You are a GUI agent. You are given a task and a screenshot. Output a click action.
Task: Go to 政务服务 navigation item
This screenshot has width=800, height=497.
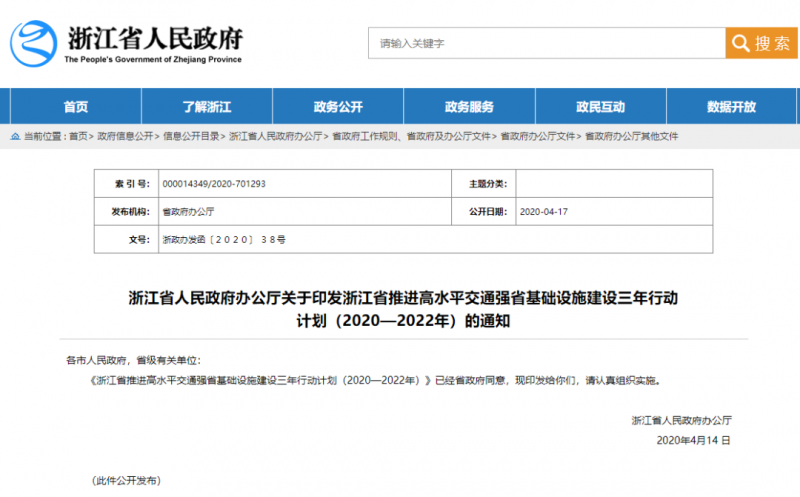coord(469,107)
